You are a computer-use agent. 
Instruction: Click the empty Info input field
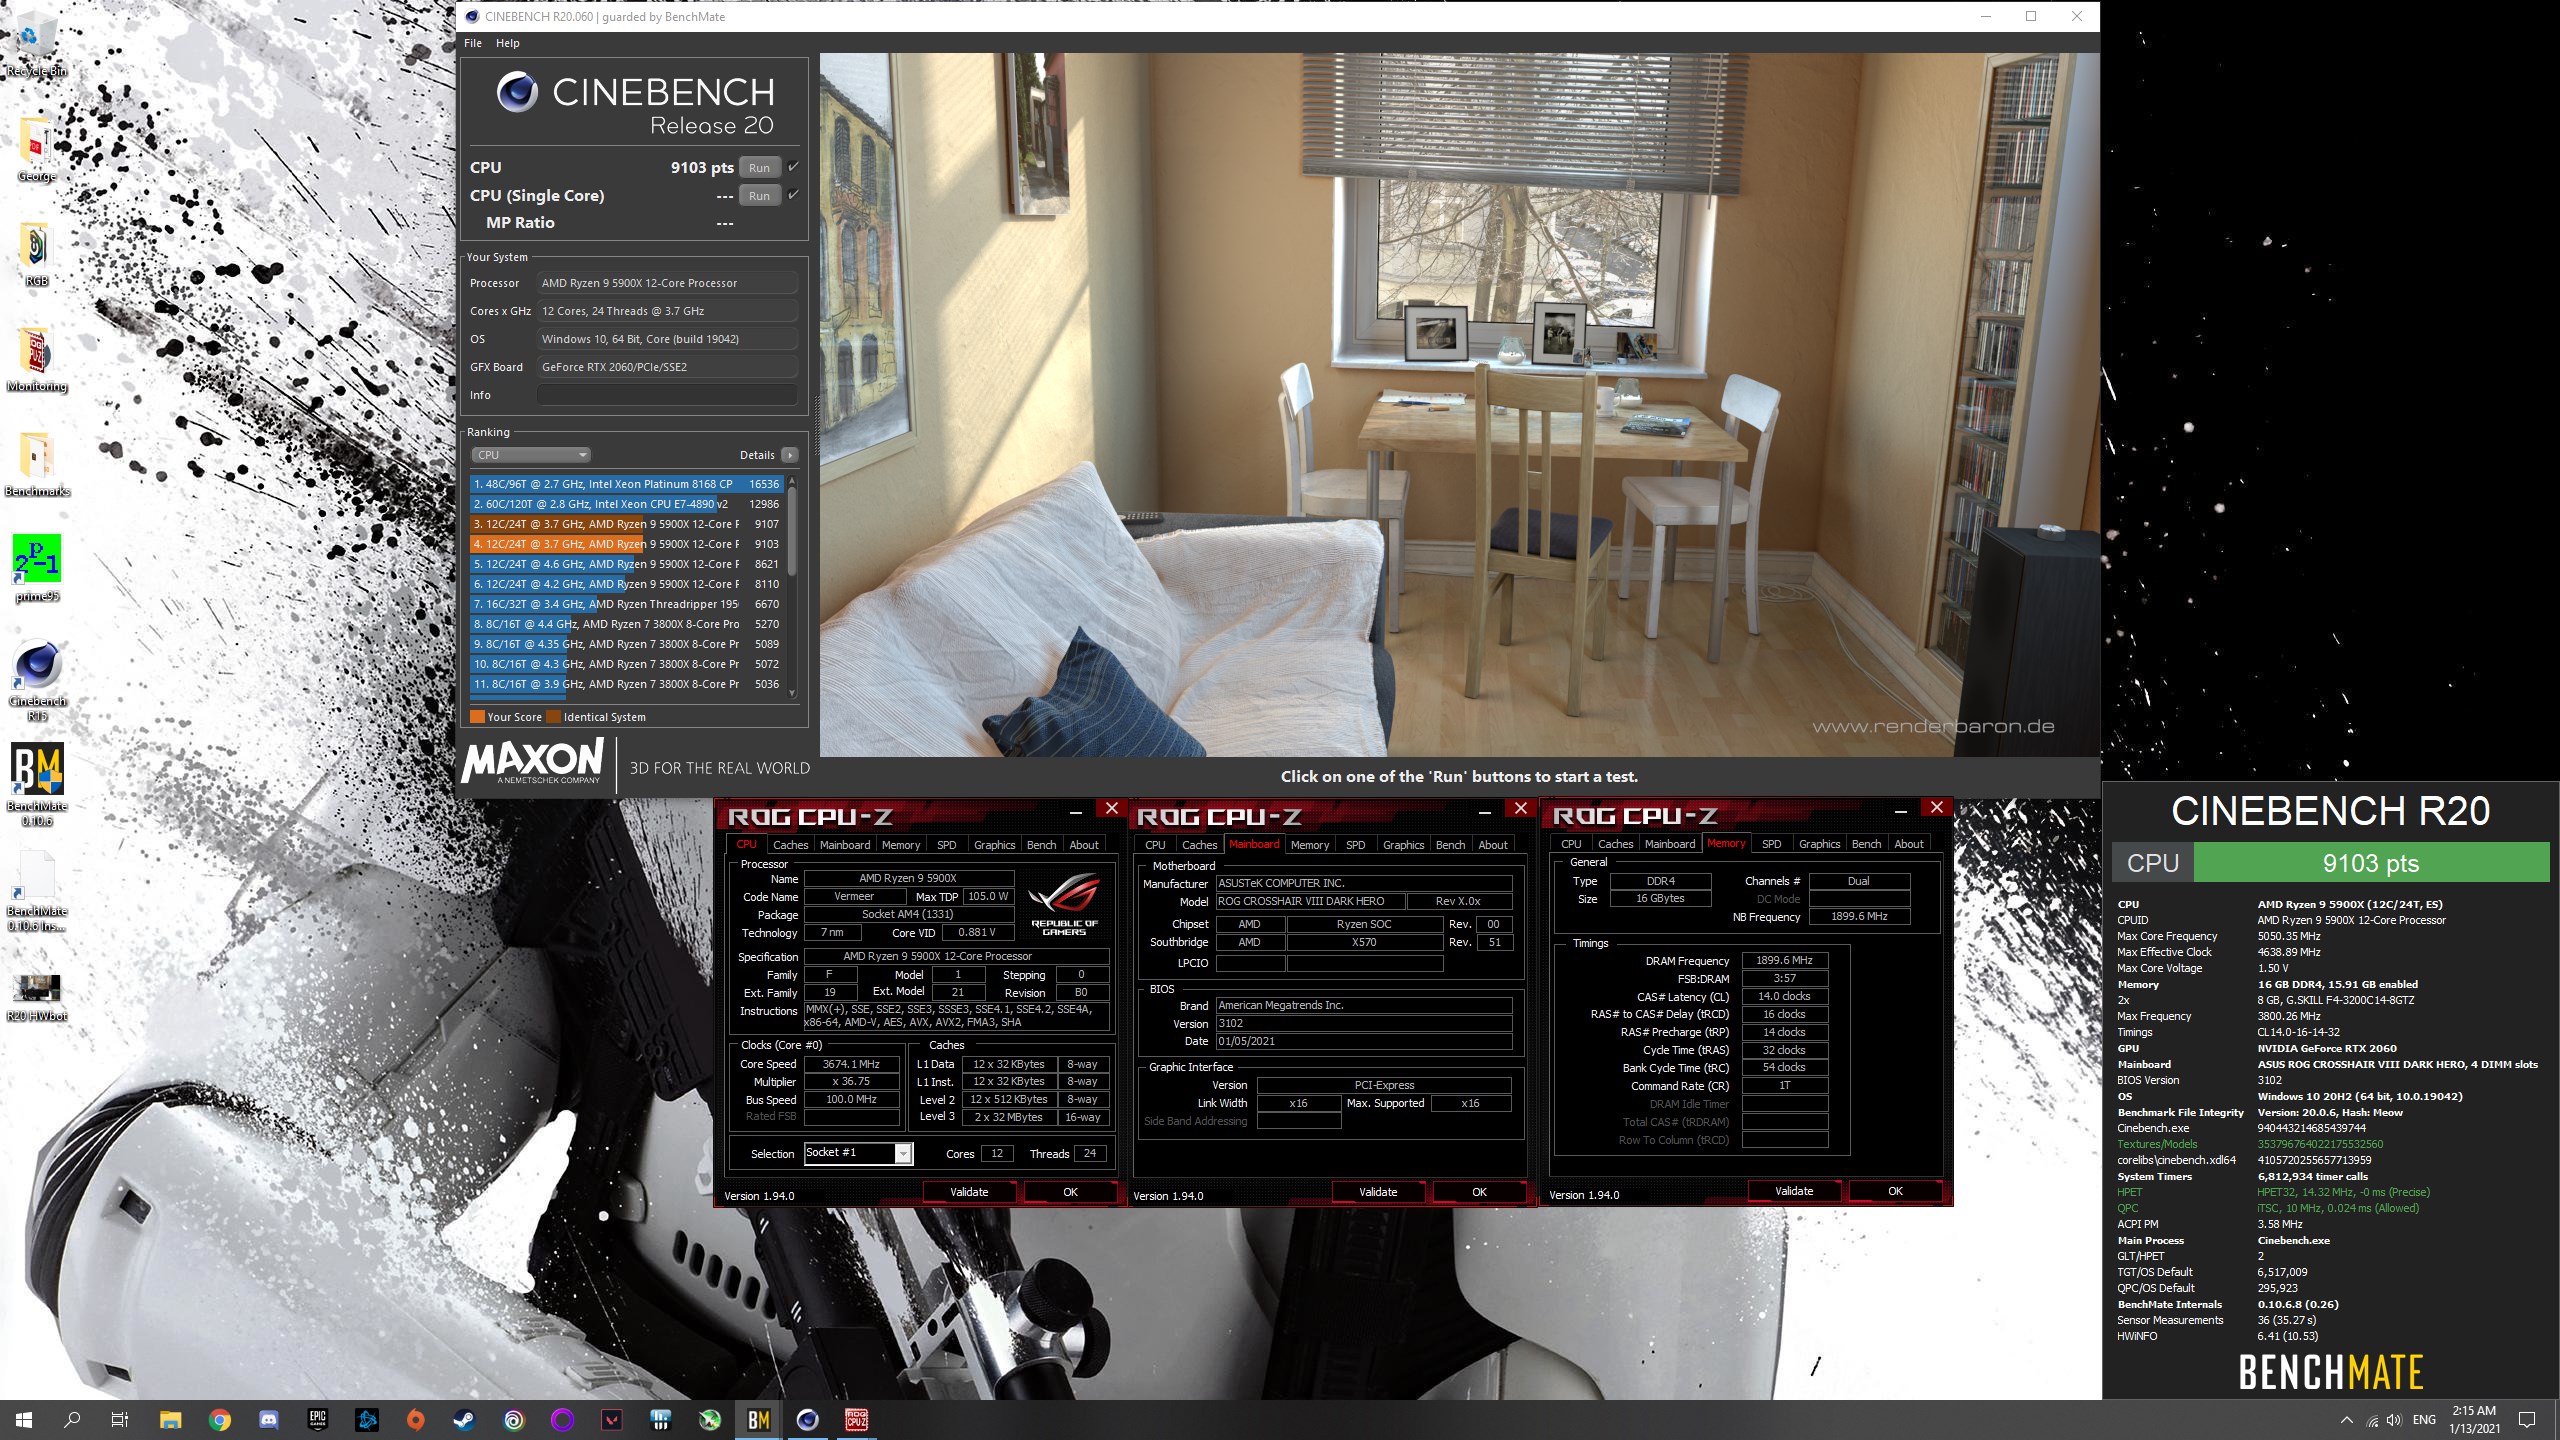click(x=667, y=395)
